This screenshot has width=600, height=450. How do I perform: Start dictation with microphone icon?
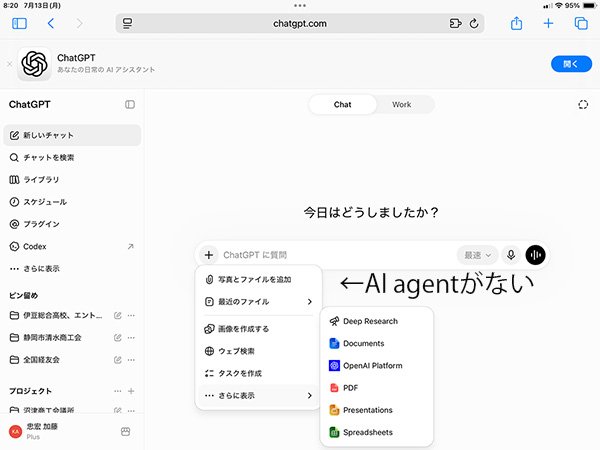point(511,255)
